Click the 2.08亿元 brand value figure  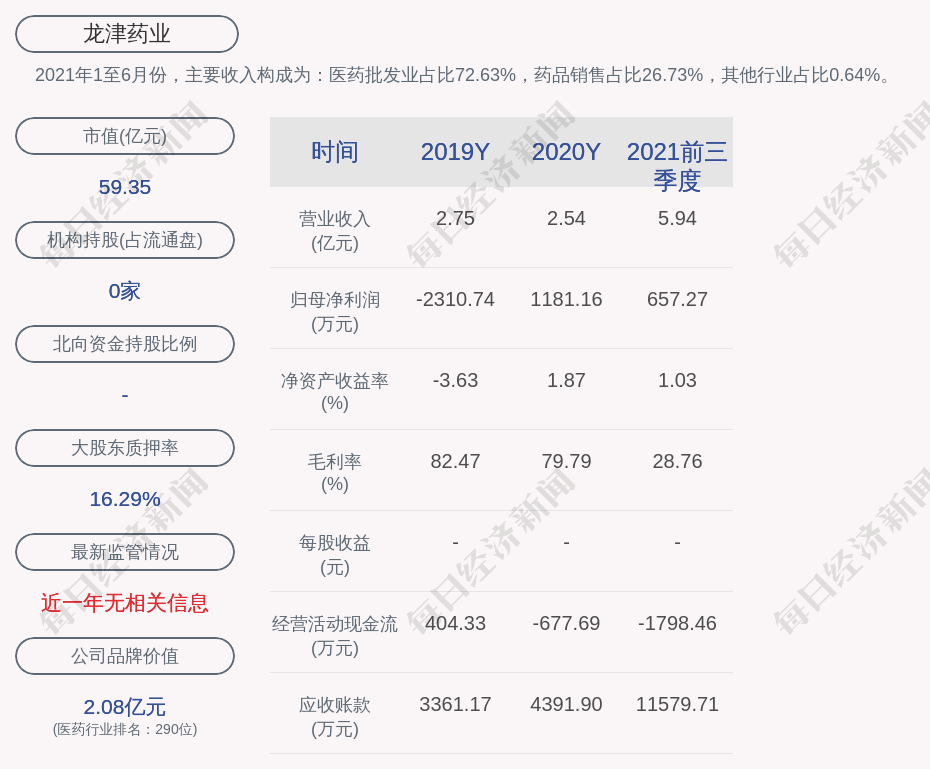point(125,707)
